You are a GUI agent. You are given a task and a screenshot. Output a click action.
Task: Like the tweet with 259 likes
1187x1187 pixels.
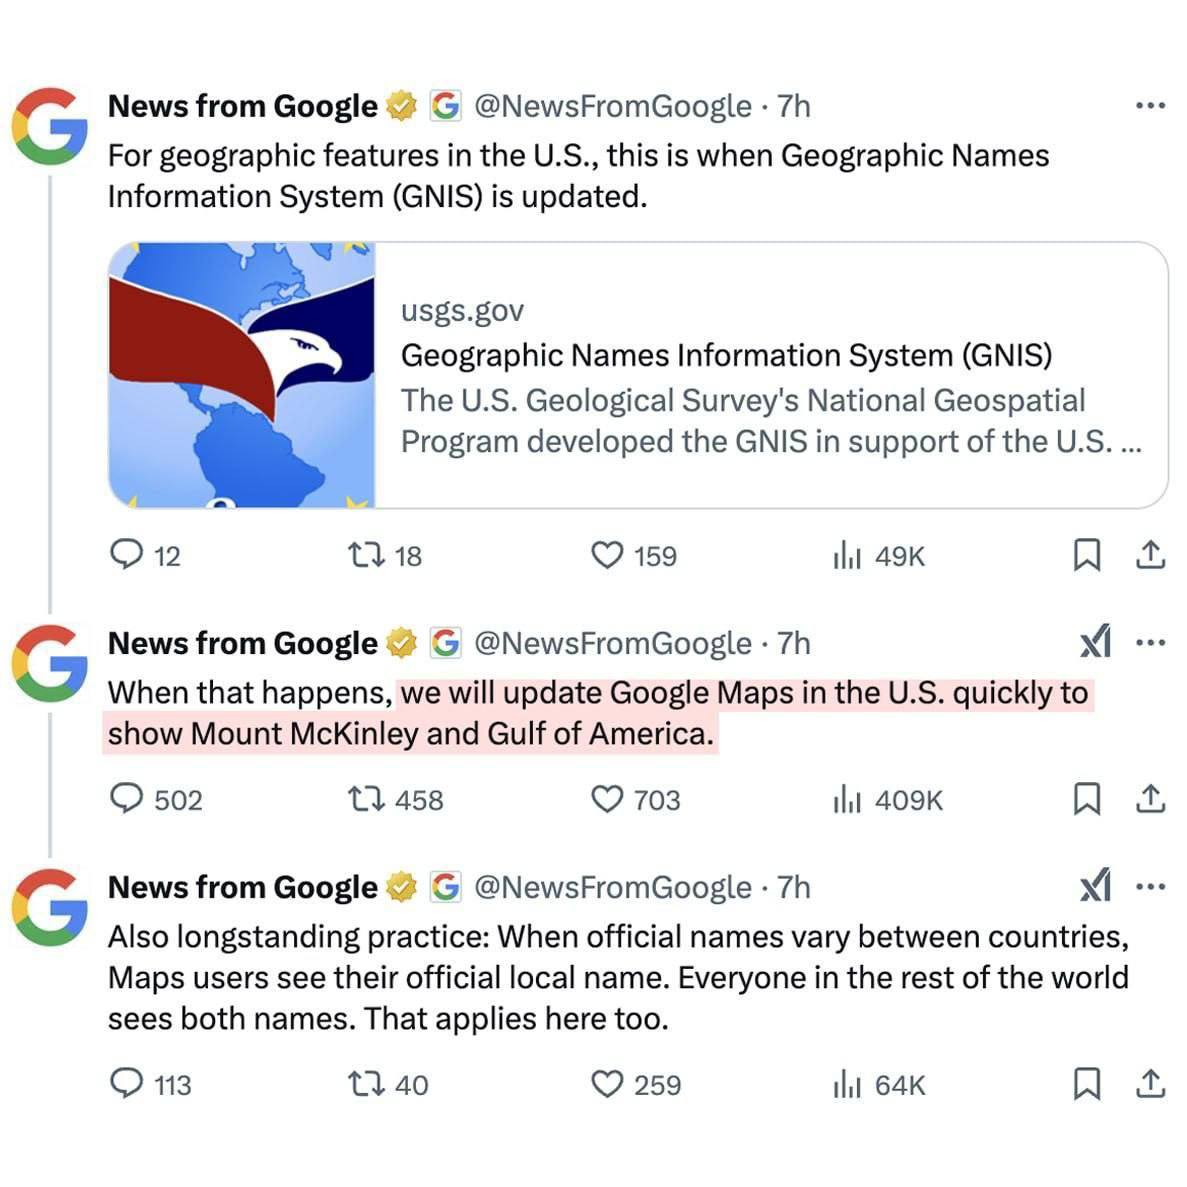pos(608,1084)
